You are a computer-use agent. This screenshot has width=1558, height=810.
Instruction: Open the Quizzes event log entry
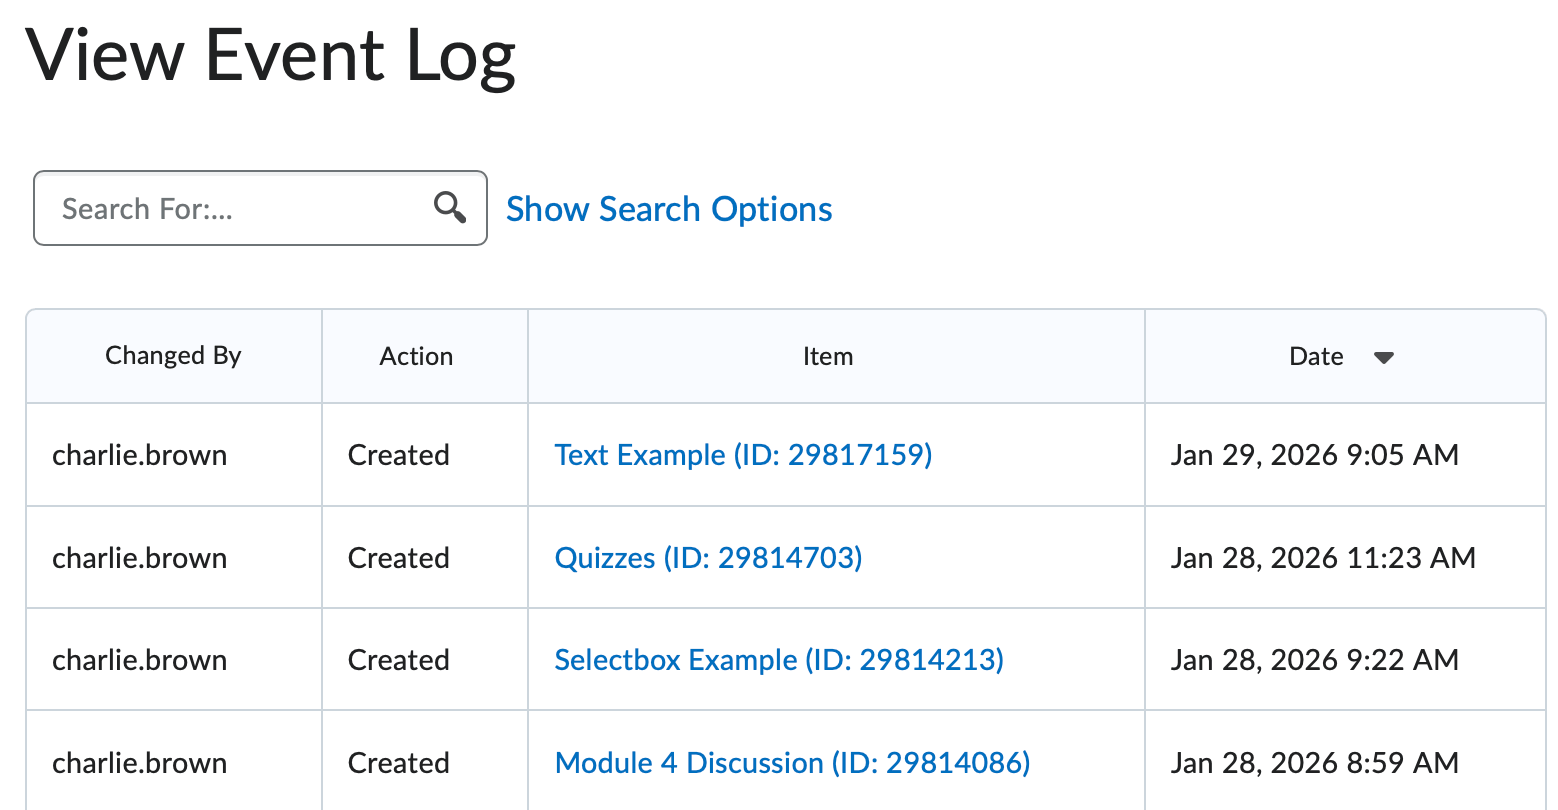click(x=708, y=558)
